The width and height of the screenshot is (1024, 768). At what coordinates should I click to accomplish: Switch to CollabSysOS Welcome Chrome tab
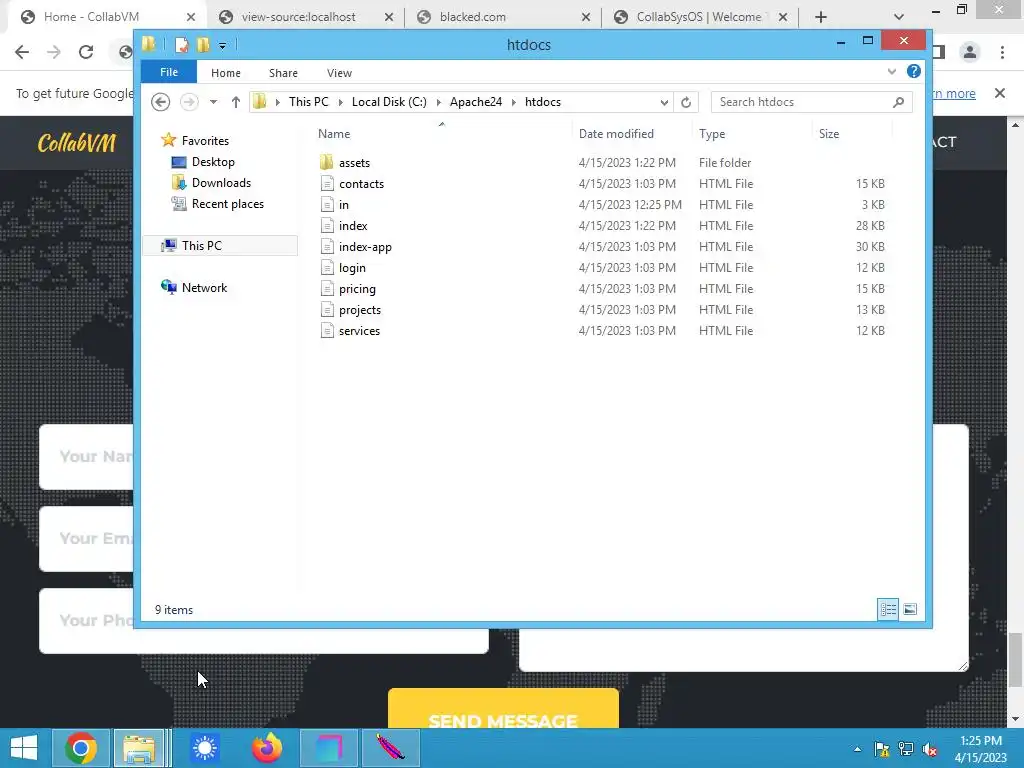[698, 17]
